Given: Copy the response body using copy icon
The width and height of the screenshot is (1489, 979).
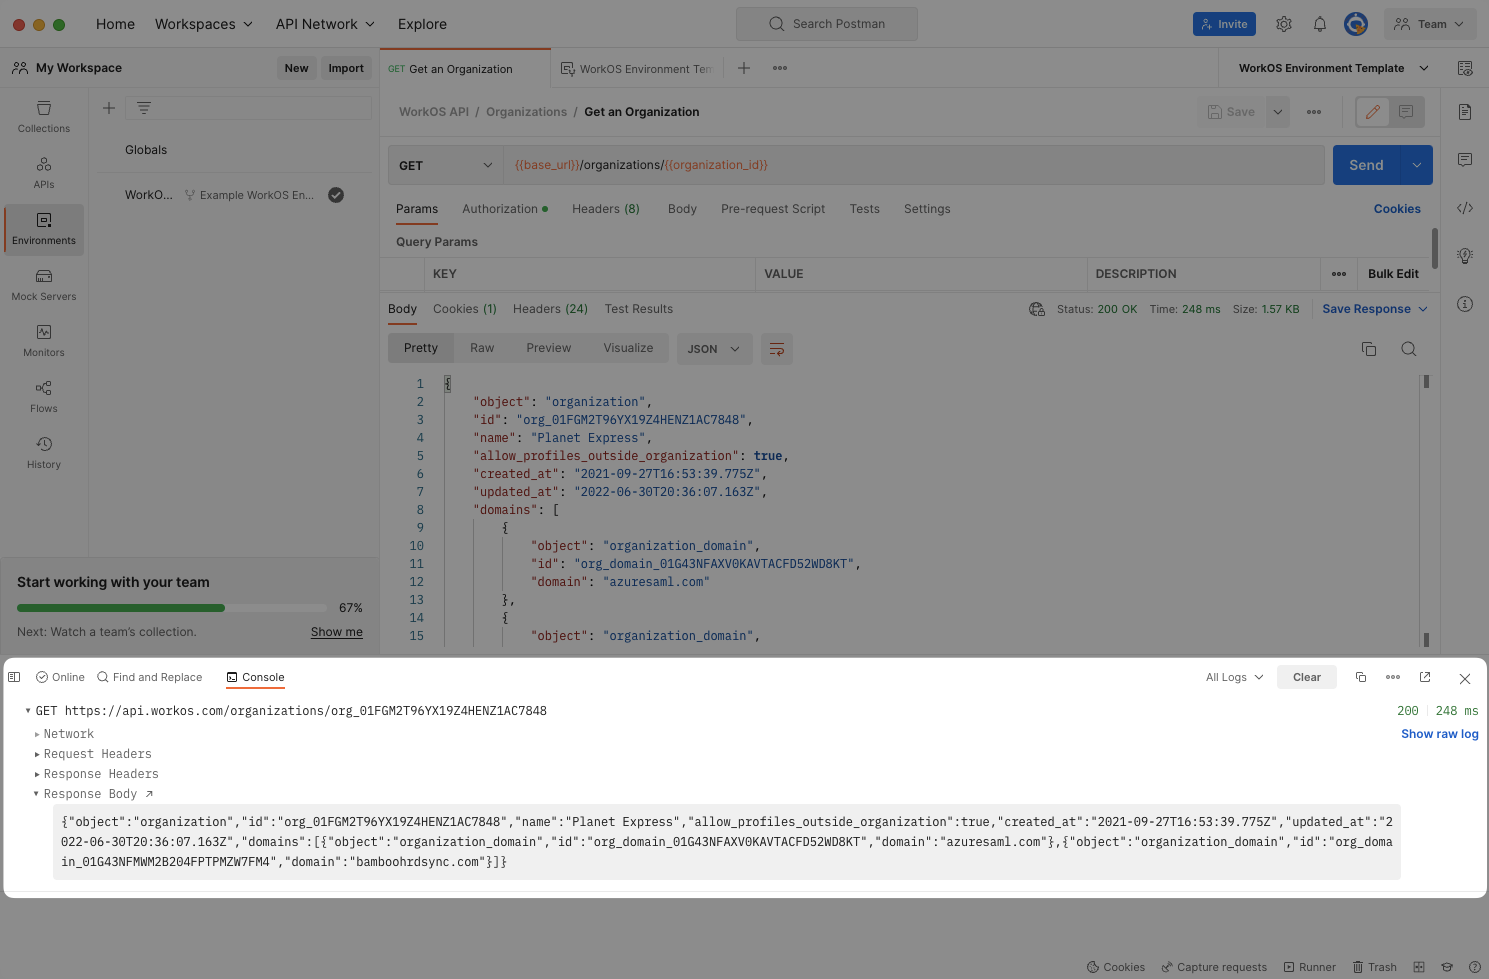Looking at the screenshot, I should coord(1369,349).
